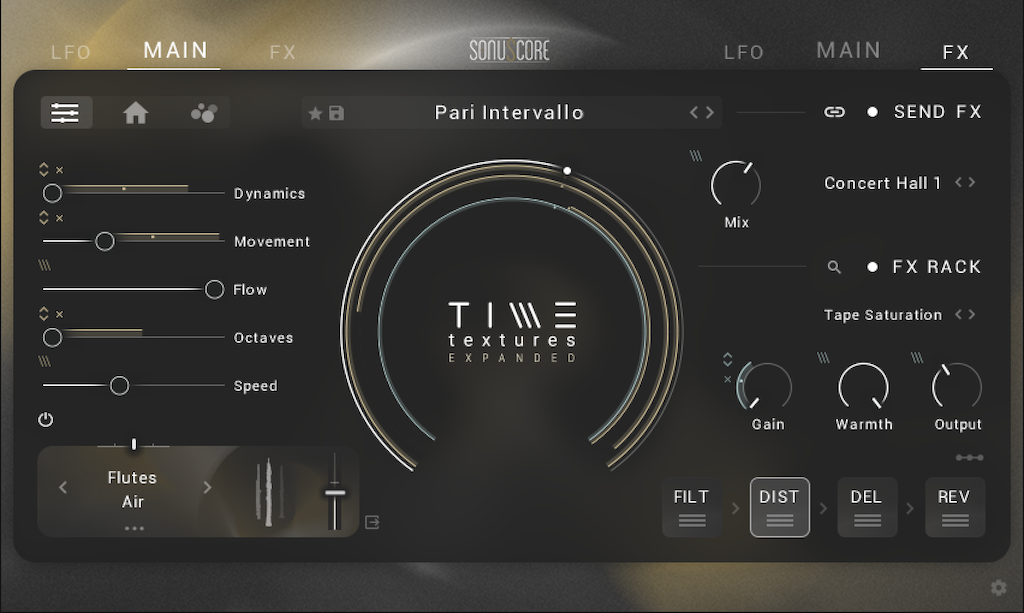The width and height of the screenshot is (1024, 613).
Task: Select previous reverb before Concert Hall 1
Action: click(959, 183)
